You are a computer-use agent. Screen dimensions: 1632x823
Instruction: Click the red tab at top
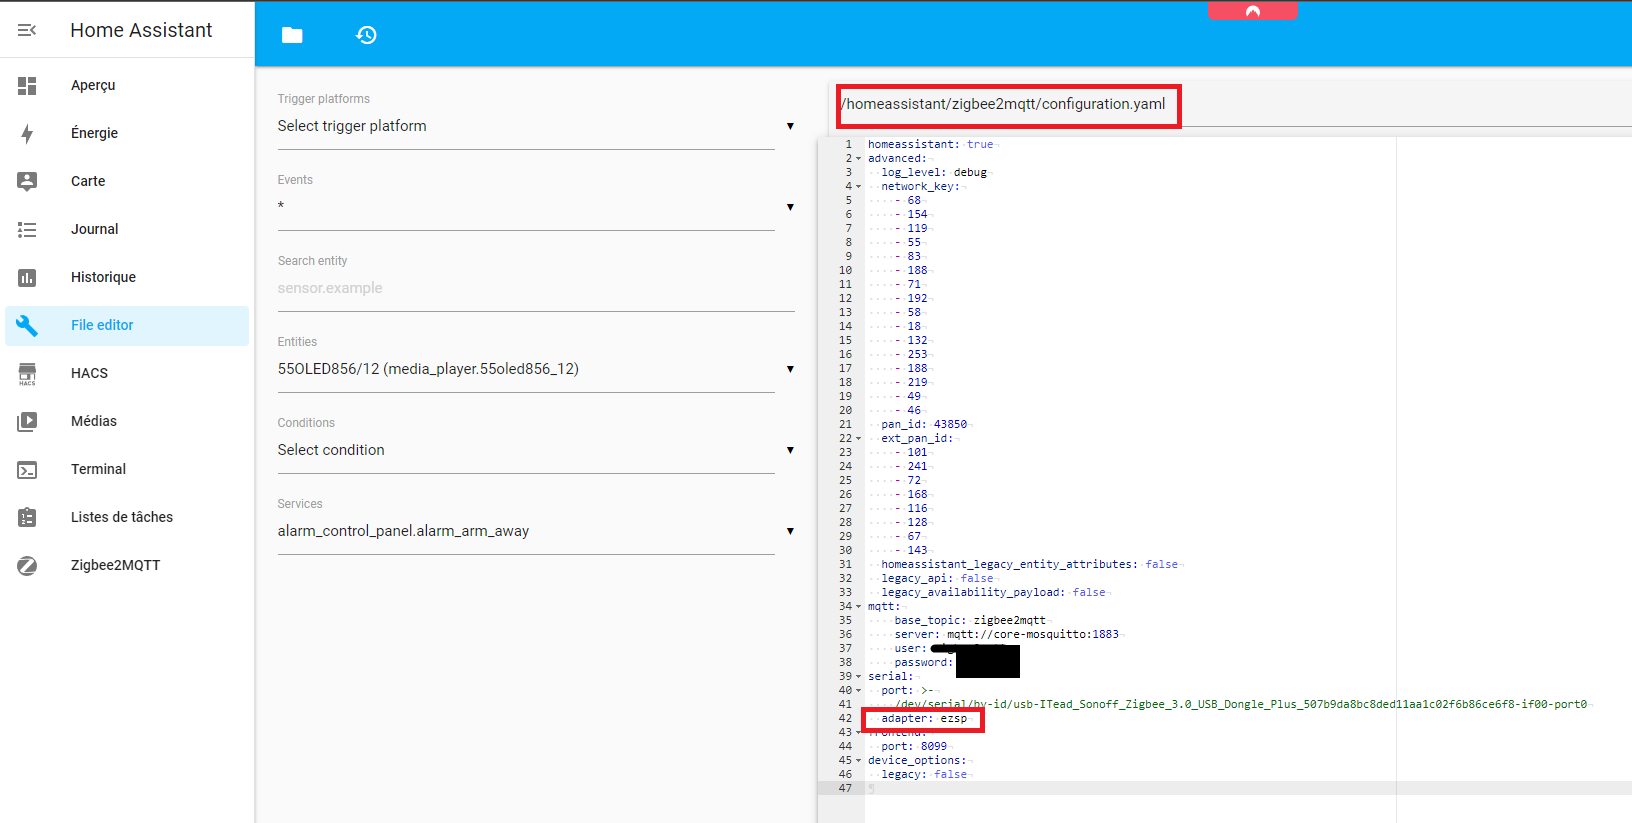(1252, 10)
